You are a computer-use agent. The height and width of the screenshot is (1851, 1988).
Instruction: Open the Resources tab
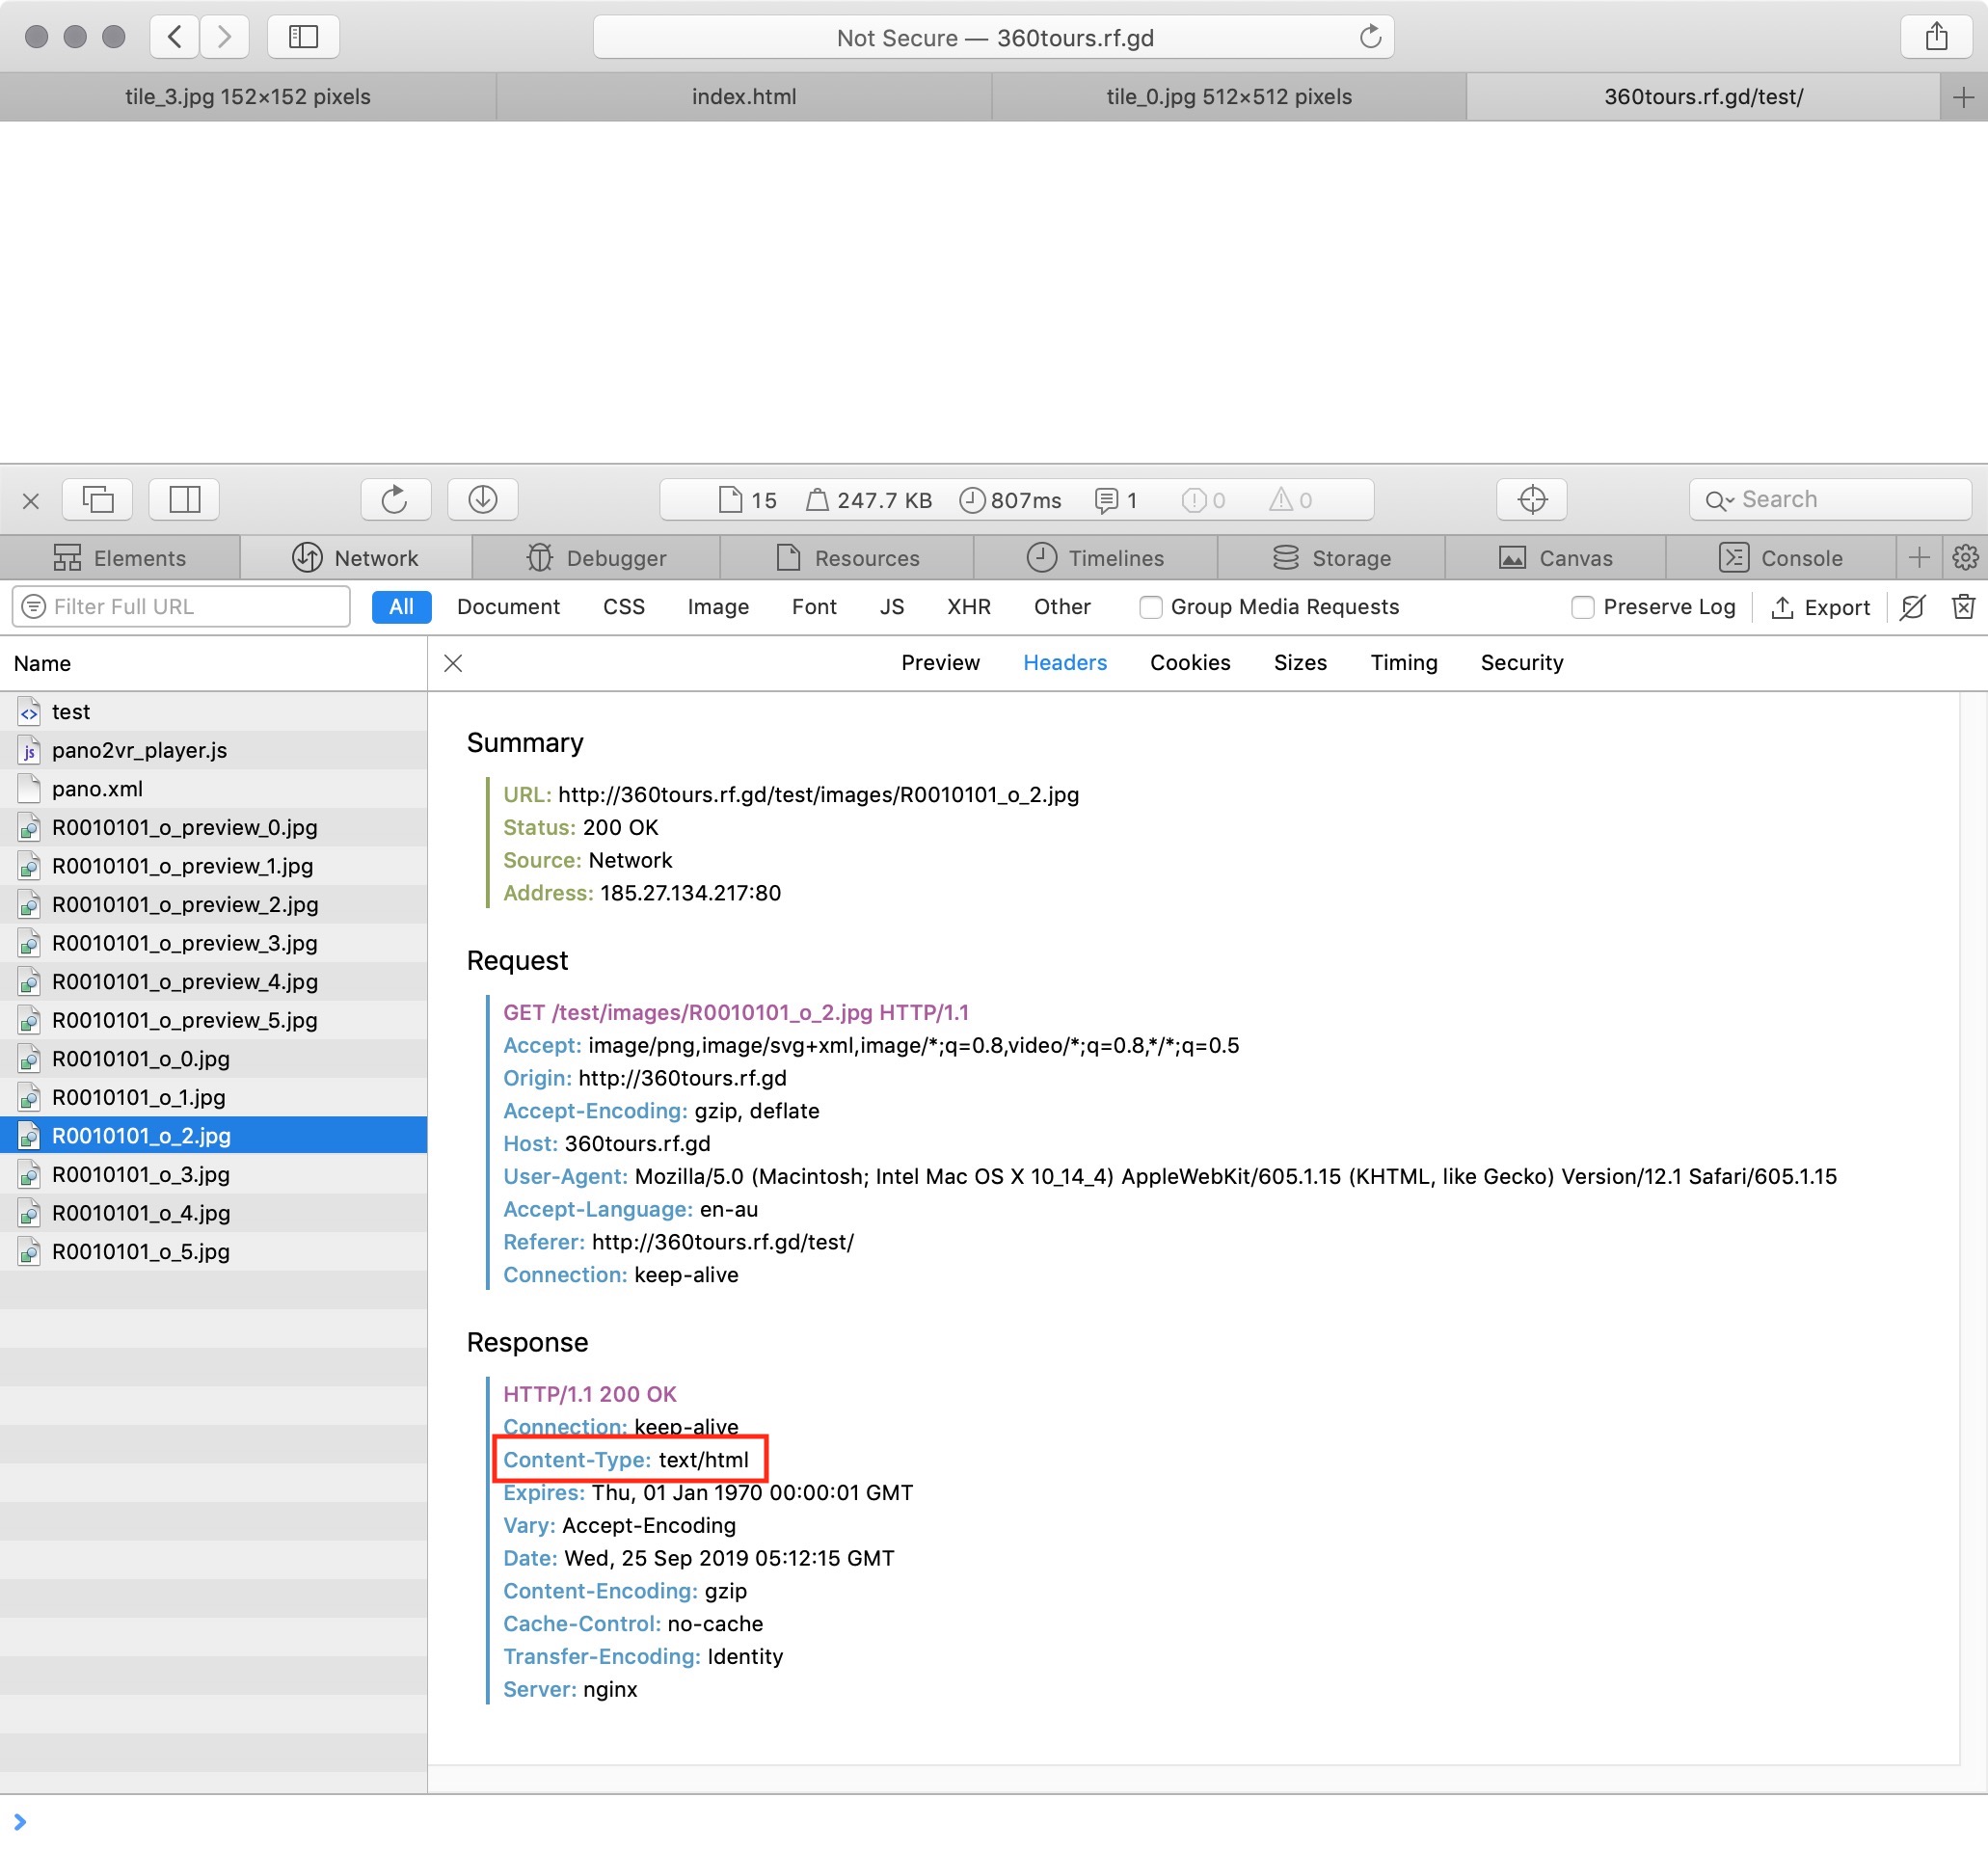pyautogui.click(x=847, y=558)
